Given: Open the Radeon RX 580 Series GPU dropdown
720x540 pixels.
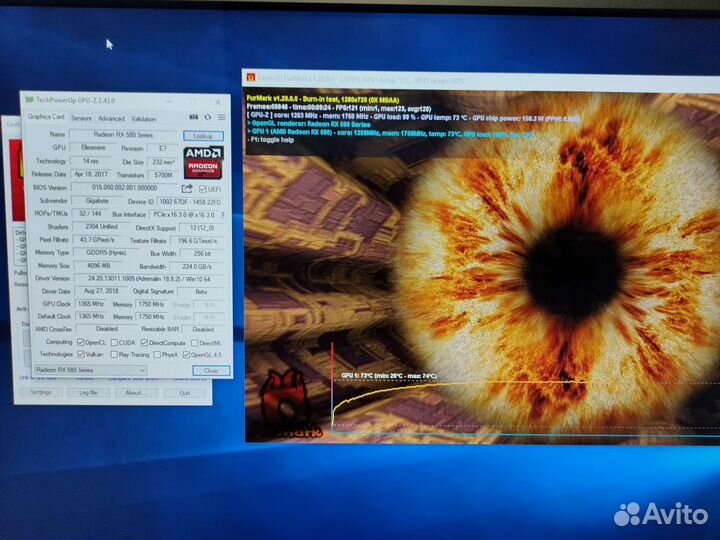Looking at the screenshot, I should pyautogui.click(x=91, y=370).
